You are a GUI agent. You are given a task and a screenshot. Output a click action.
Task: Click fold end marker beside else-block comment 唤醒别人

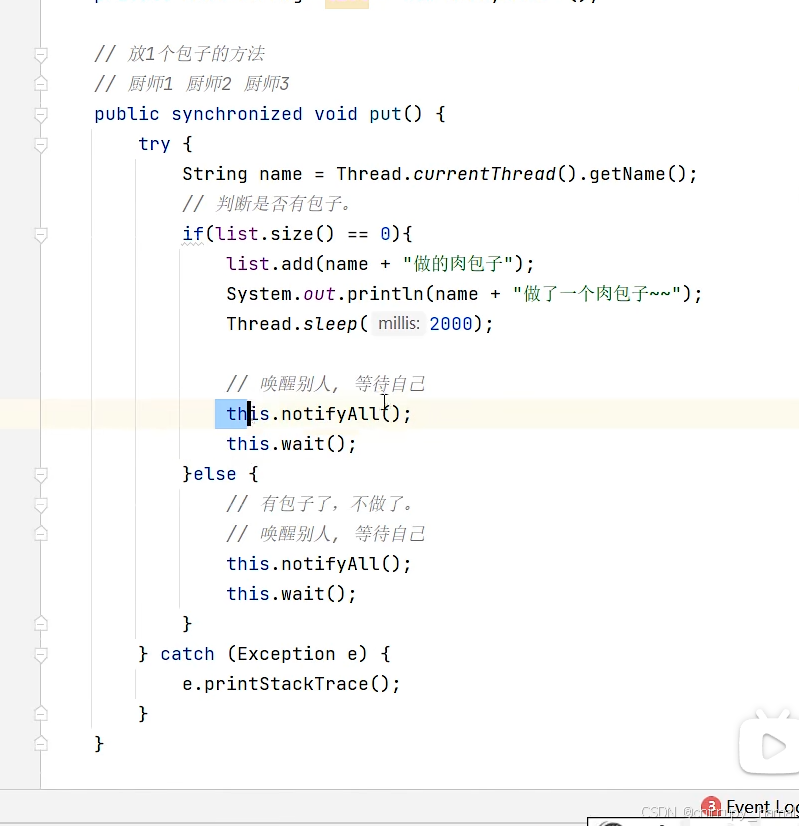41,534
